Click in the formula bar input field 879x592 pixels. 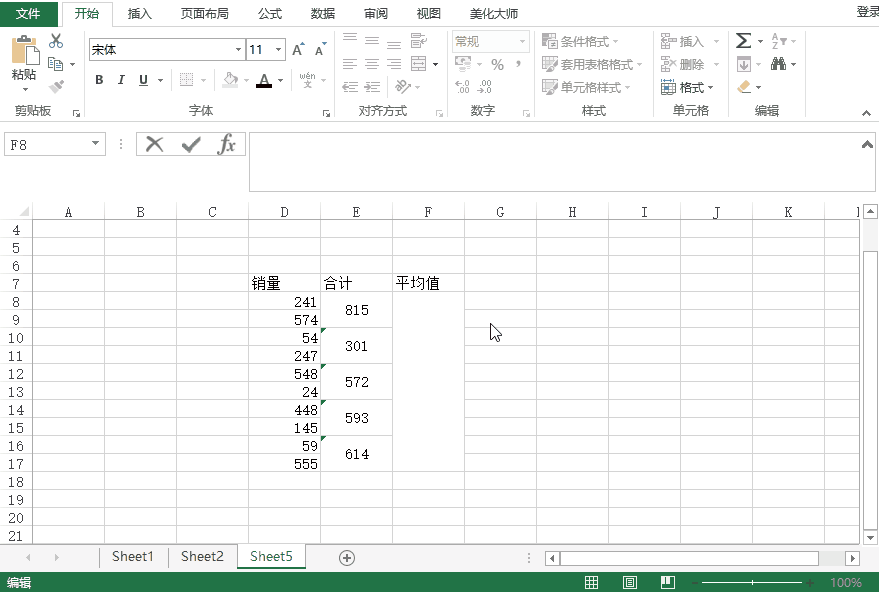pyautogui.click(x=562, y=162)
